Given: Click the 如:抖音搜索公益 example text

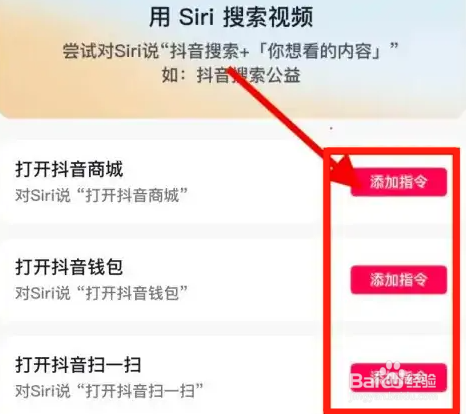Looking at the screenshot, I should 231,75.
